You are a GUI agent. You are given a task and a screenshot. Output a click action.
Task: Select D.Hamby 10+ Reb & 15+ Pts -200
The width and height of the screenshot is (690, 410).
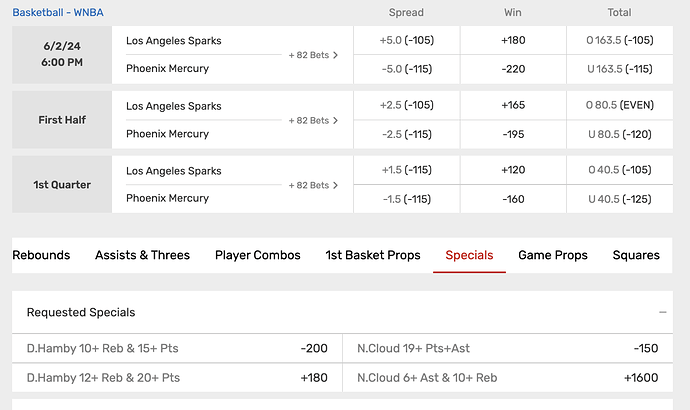(176, 349)
